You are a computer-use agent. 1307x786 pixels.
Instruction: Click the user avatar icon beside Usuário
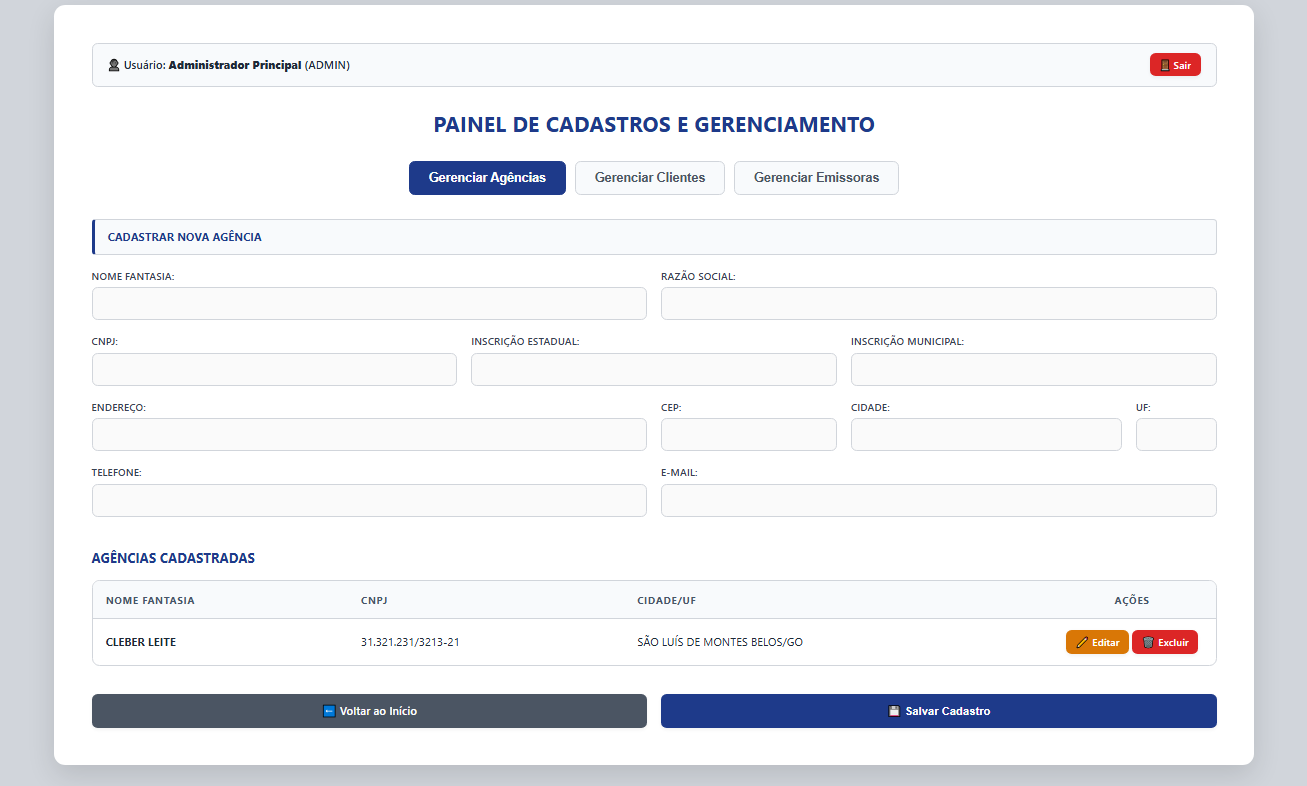point(114,65)
